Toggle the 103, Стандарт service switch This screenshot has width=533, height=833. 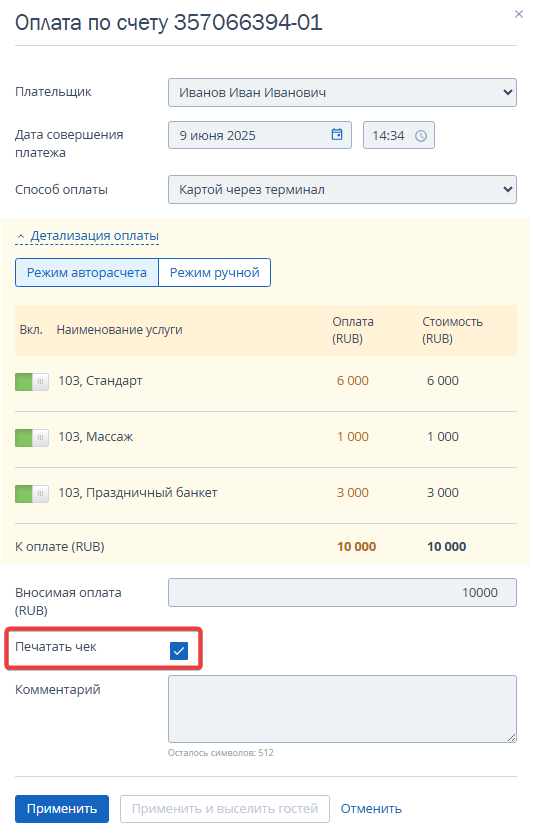click(32, 381)
